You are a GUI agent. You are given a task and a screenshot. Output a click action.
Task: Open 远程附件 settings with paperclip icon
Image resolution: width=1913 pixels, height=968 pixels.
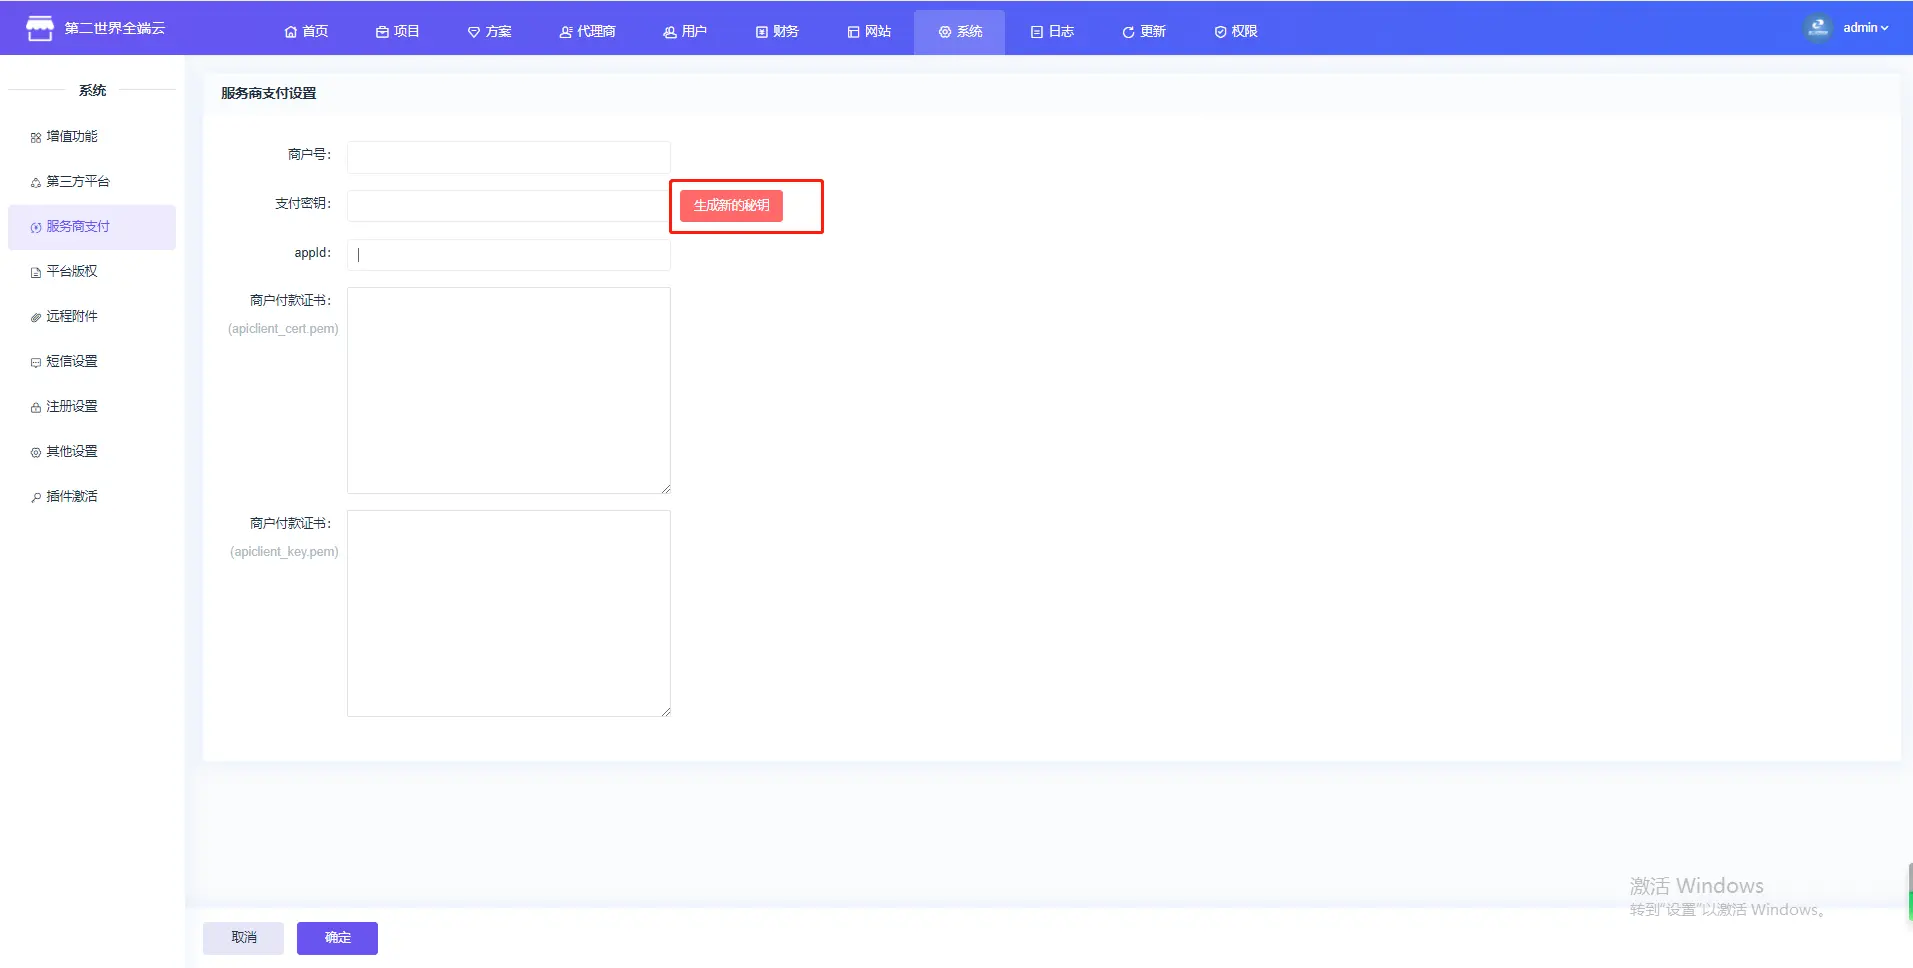click(x=36, y=317)
